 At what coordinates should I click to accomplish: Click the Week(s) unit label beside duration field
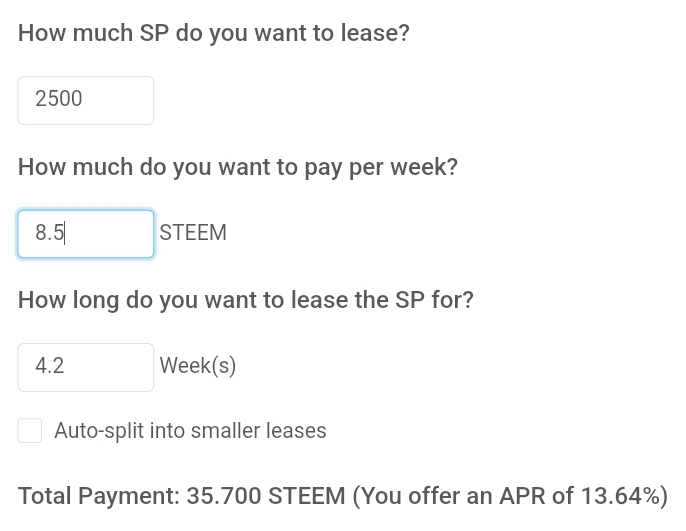(x=198, y=366)
